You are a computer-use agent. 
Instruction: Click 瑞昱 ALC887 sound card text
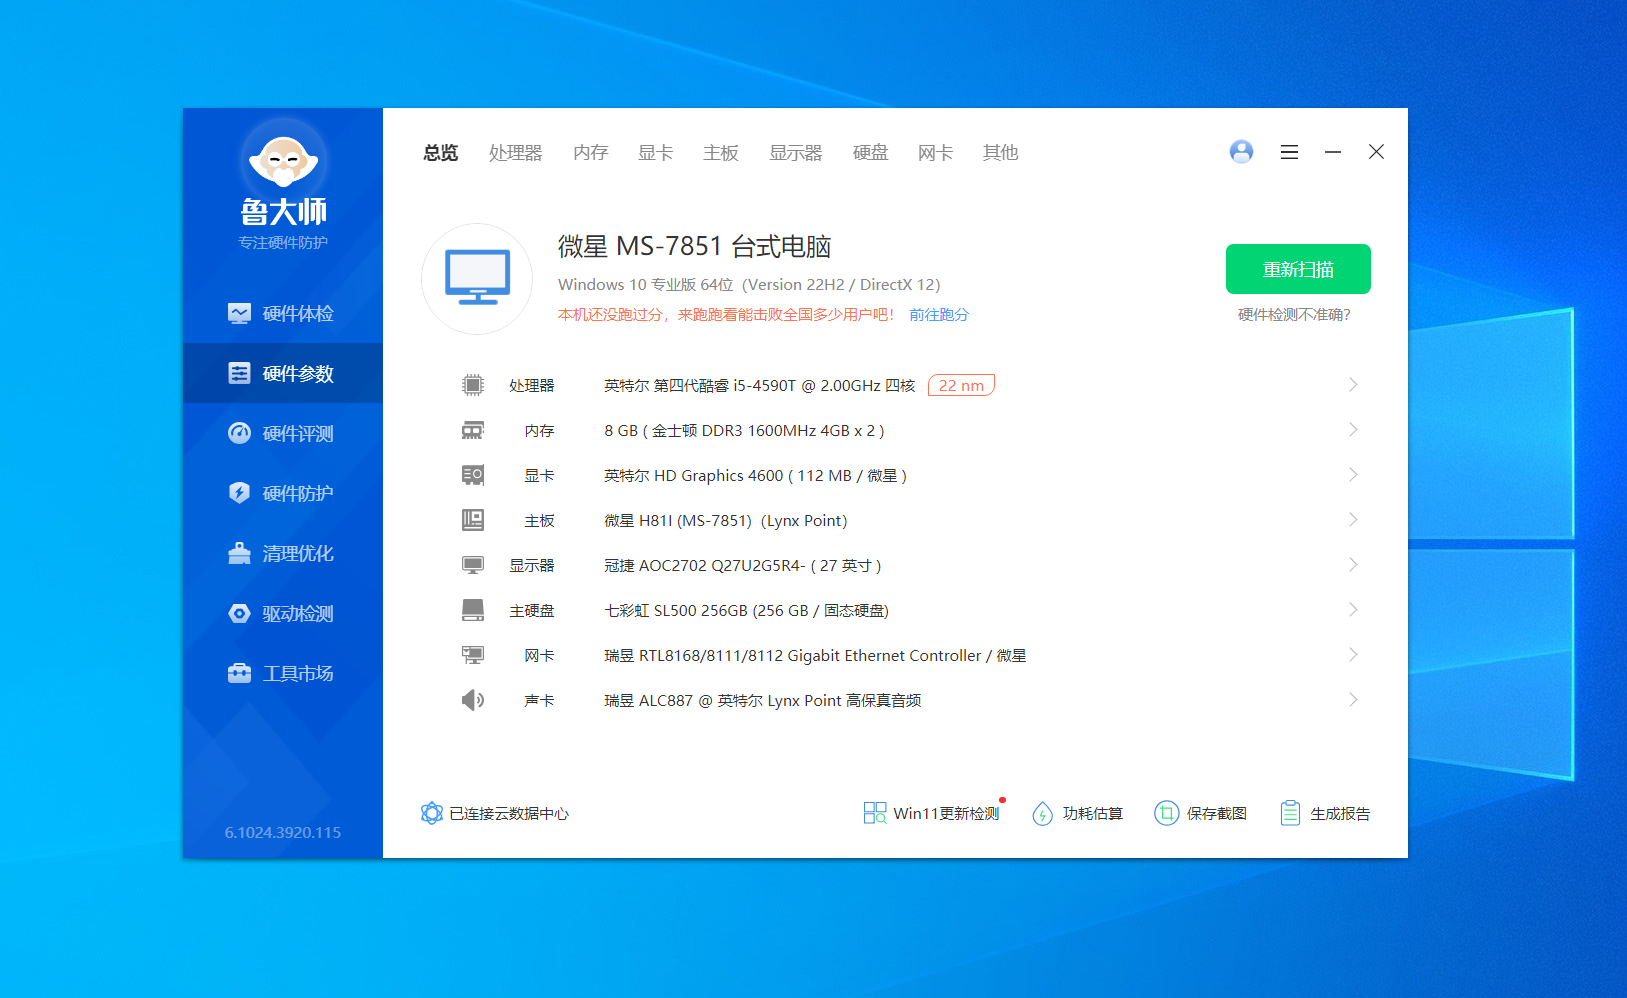[x=762, y=700]
